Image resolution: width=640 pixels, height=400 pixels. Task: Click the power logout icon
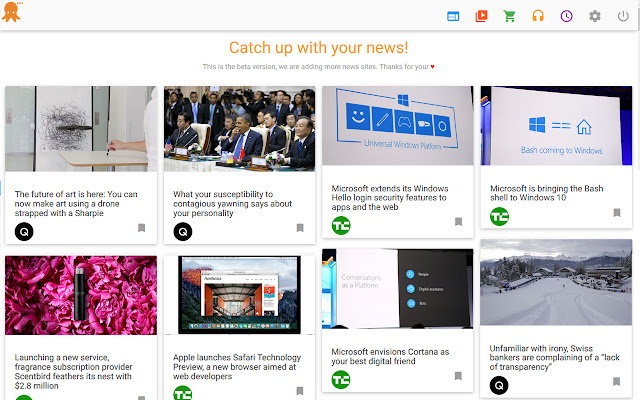tap(623, 16)
